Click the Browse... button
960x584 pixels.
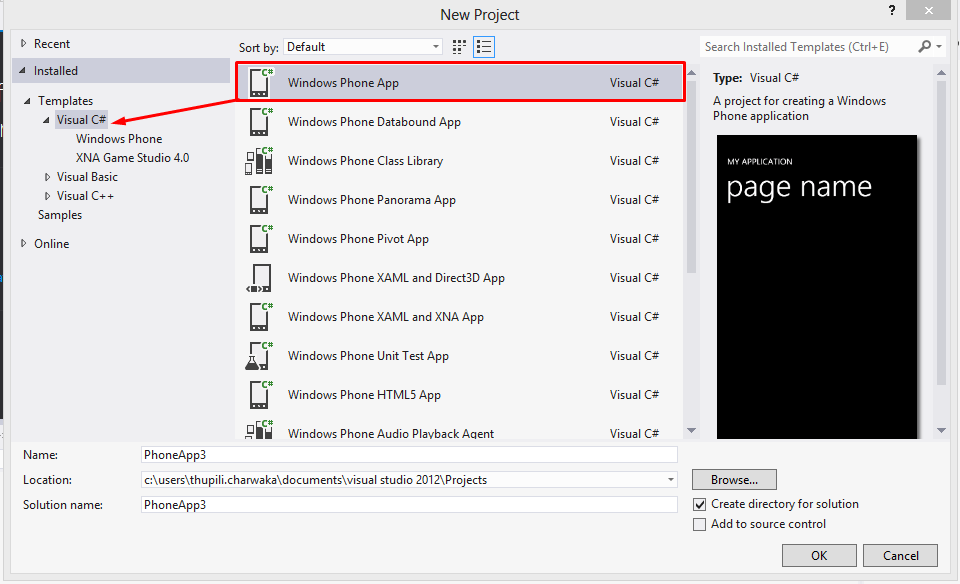pyautogui.click(x=734, y=480)
